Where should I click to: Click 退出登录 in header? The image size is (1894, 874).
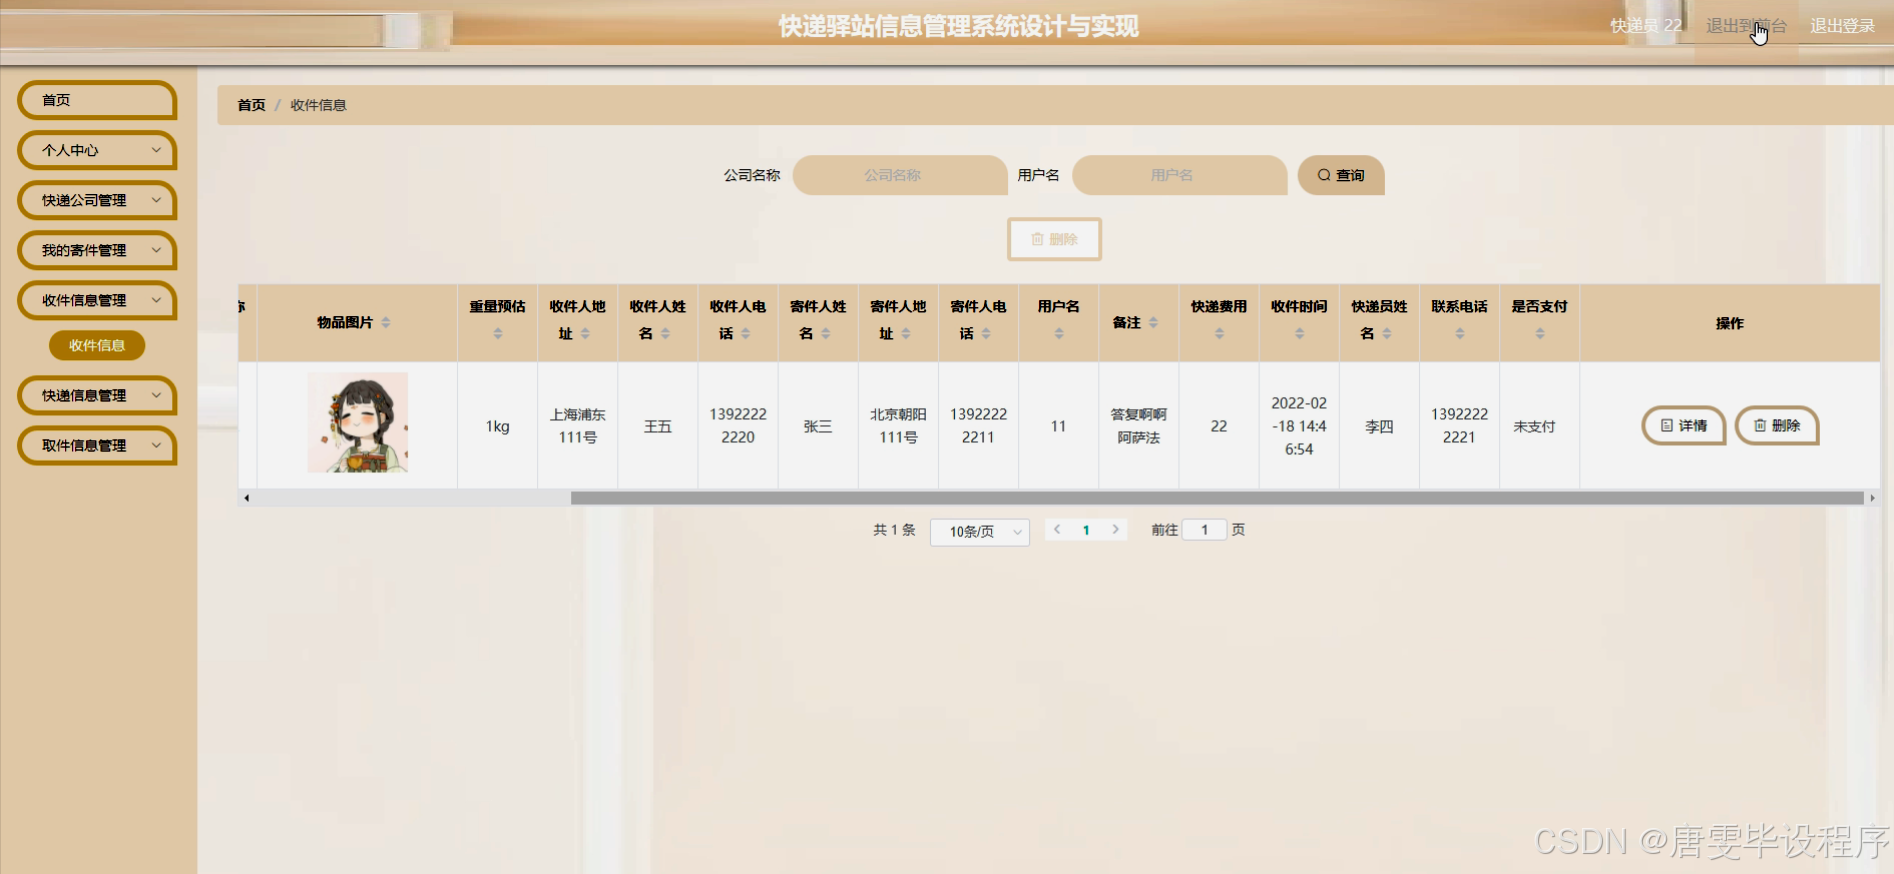(1842, 26)
